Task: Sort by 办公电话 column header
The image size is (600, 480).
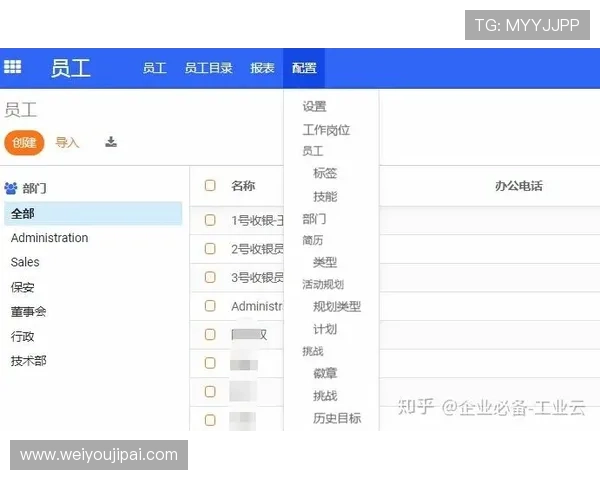Action: (519, 186)
